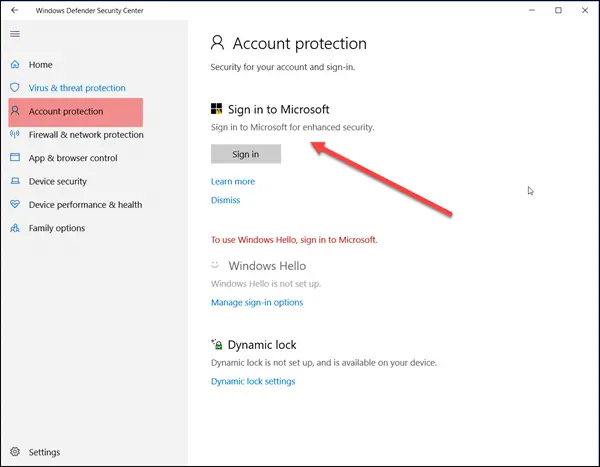This screenshot has height=467, width=600.
Task: Select App & browser control window icon
Action: pyautogui.click(x=15, y=157)
